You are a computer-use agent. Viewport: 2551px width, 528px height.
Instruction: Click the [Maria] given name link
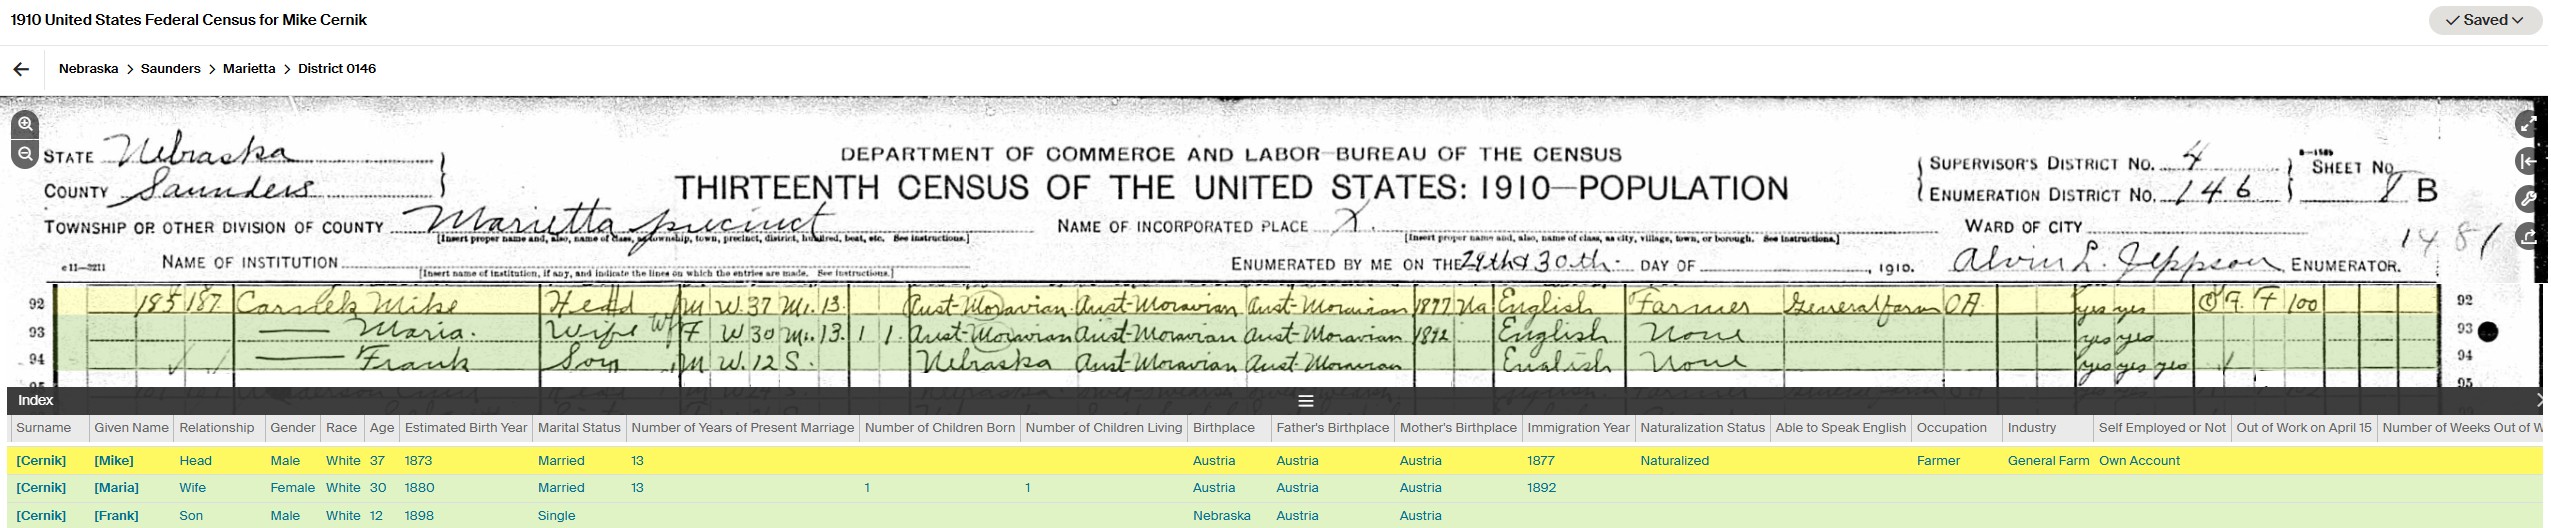click(x=116, y=488)
